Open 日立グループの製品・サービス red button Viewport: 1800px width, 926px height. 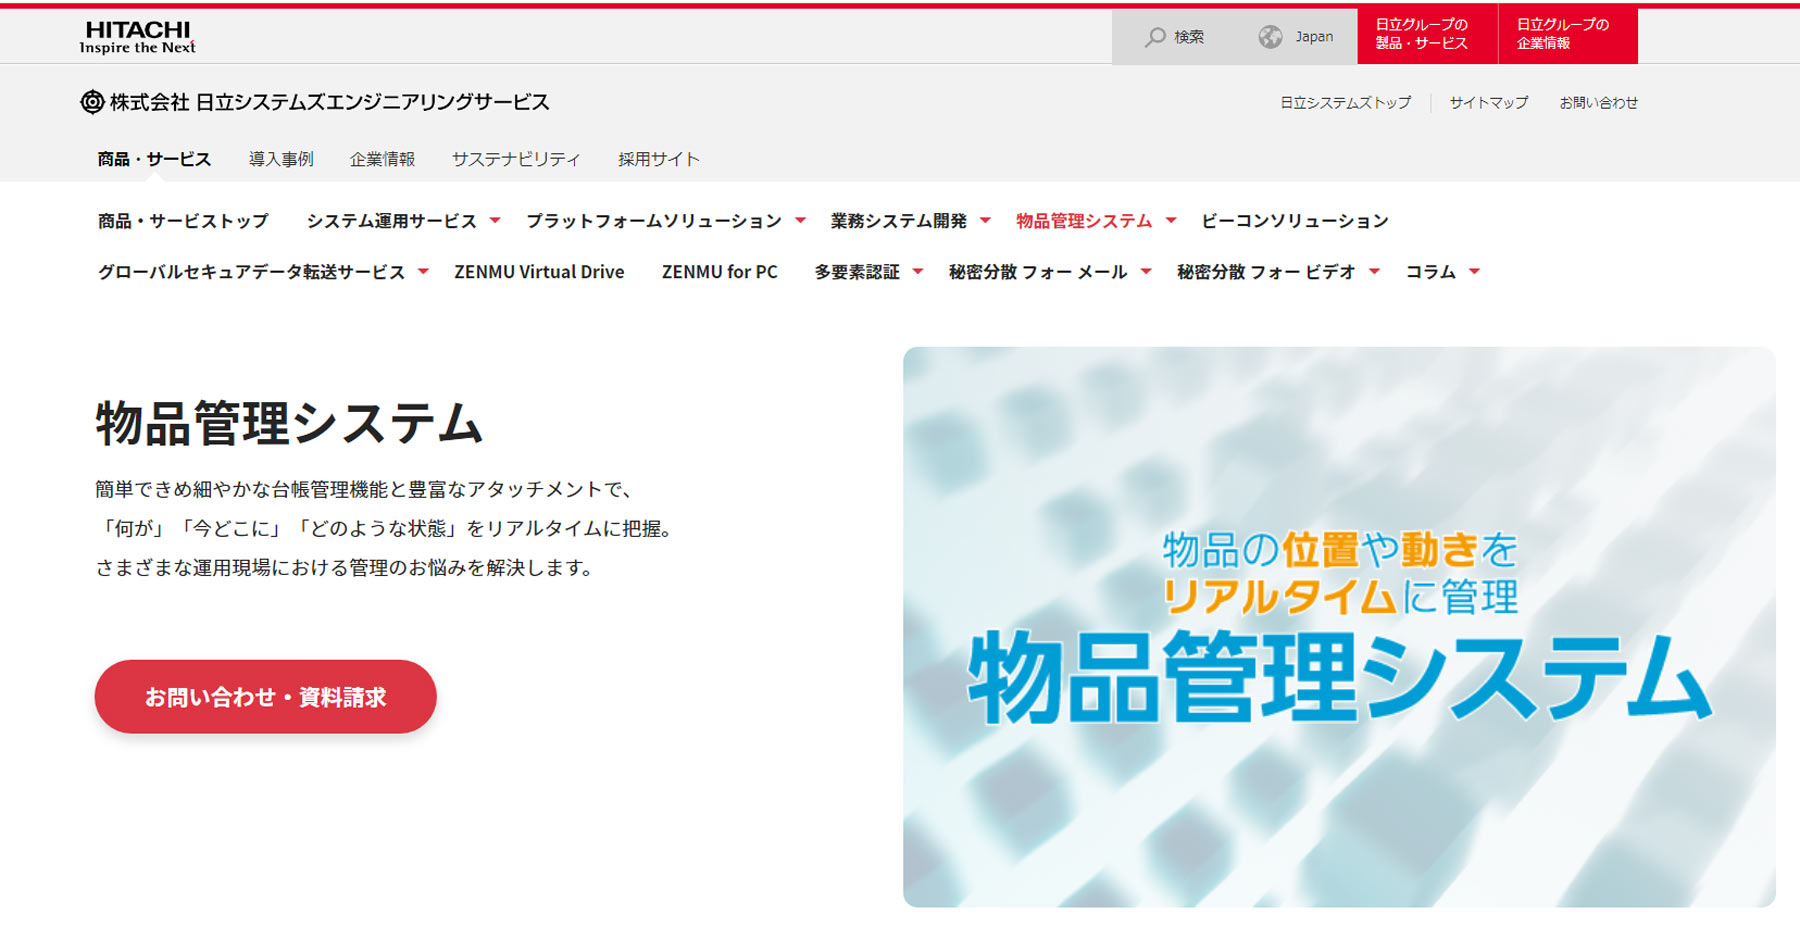(1427, 35)
